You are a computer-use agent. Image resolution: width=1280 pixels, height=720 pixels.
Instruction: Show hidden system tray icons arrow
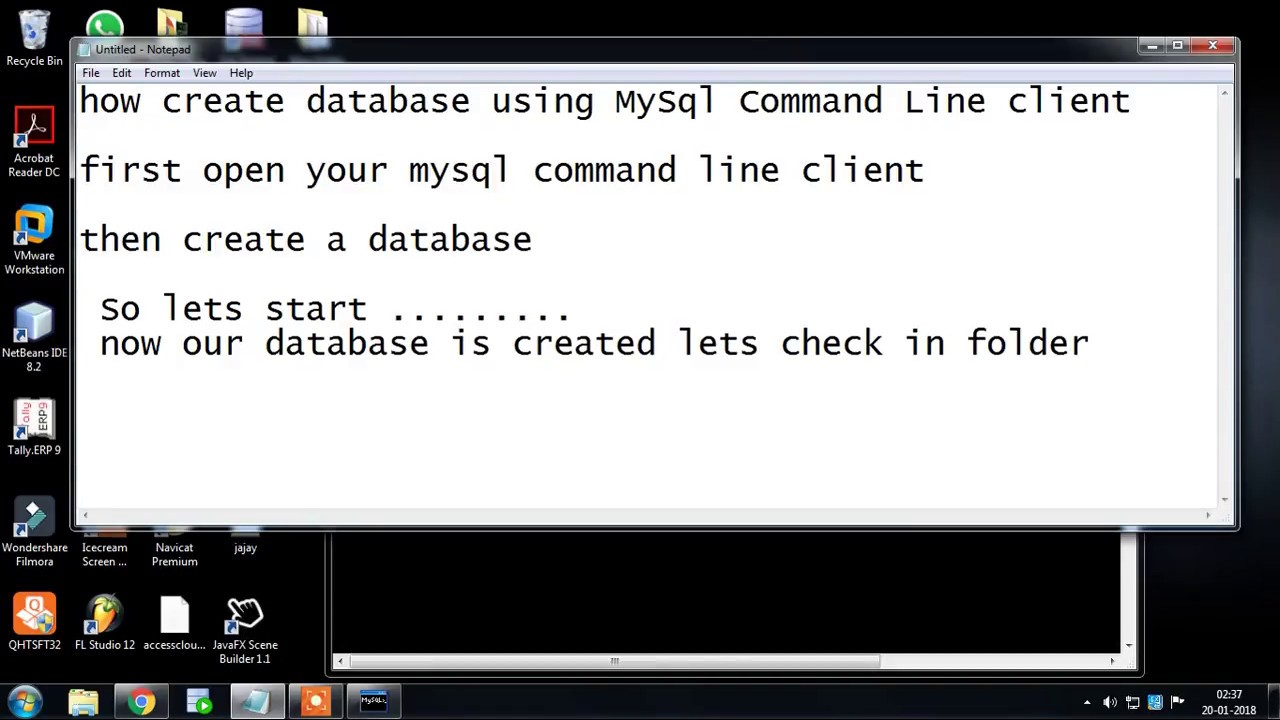pos(1087,703)
